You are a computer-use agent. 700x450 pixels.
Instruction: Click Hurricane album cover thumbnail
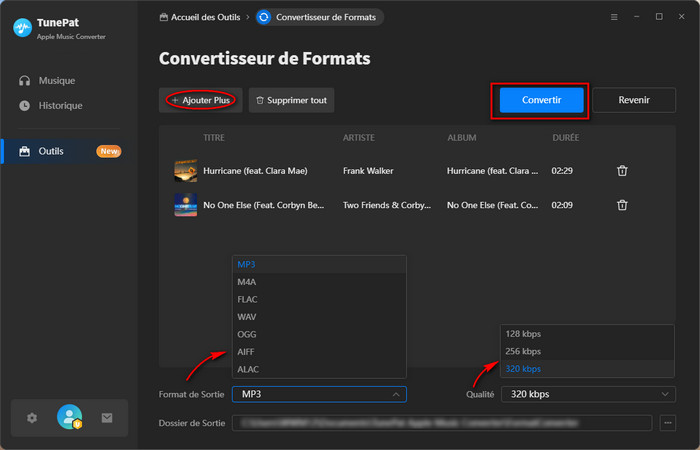[186, 171]
